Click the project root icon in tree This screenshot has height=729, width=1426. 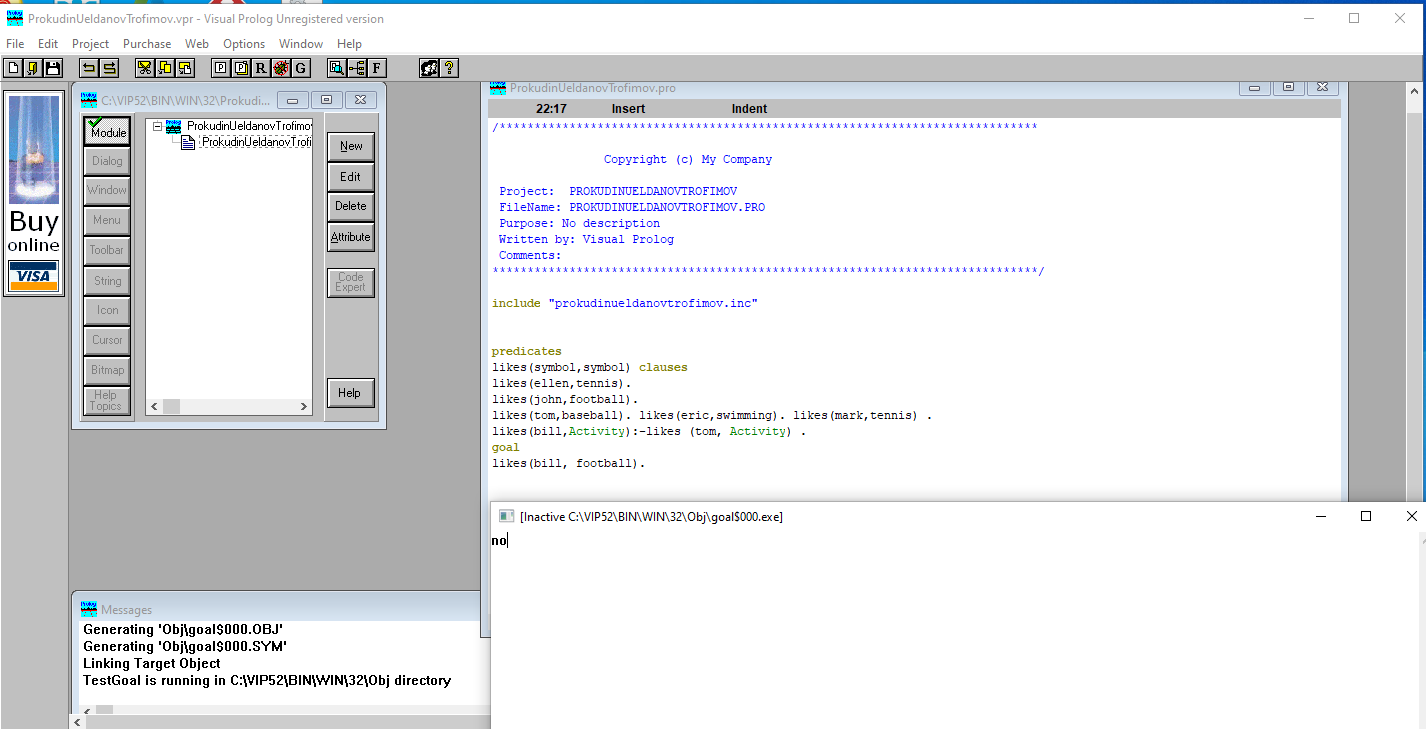(173, 126)
